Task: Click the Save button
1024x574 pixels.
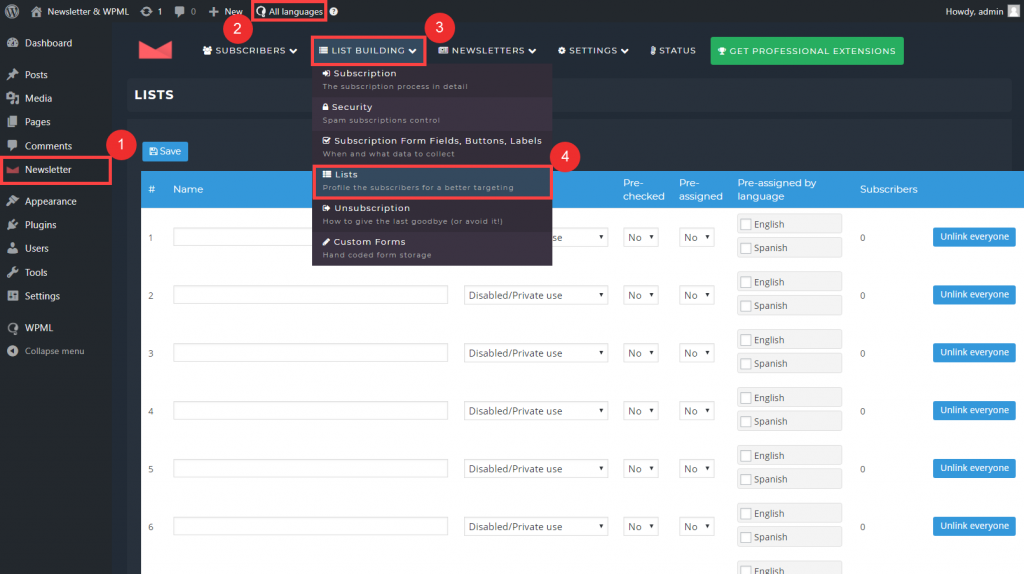Action: (165, 151)
